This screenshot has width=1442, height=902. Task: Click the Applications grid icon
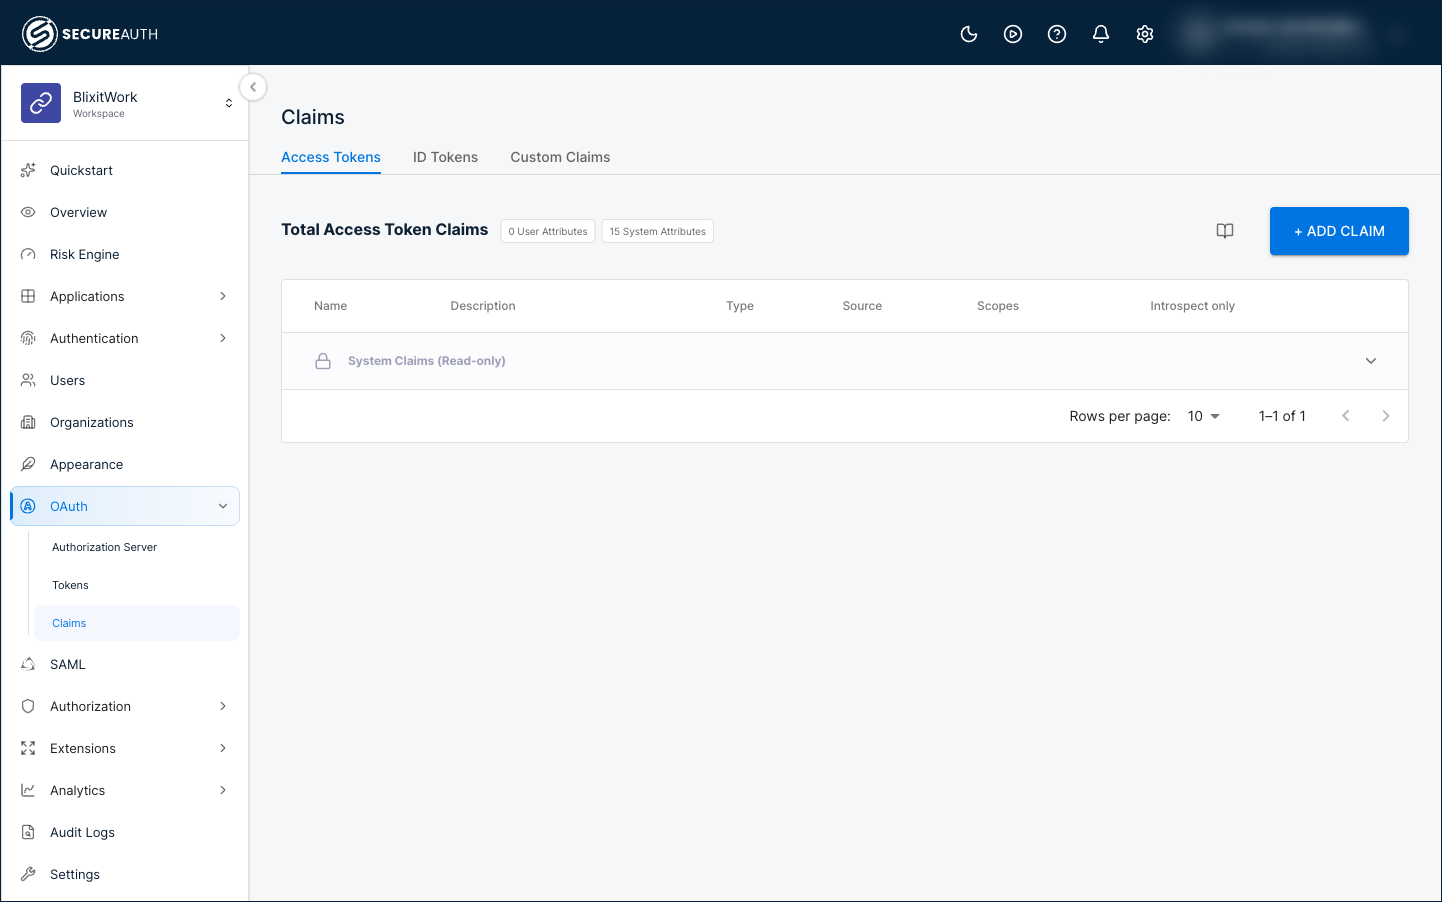[28, 296]
